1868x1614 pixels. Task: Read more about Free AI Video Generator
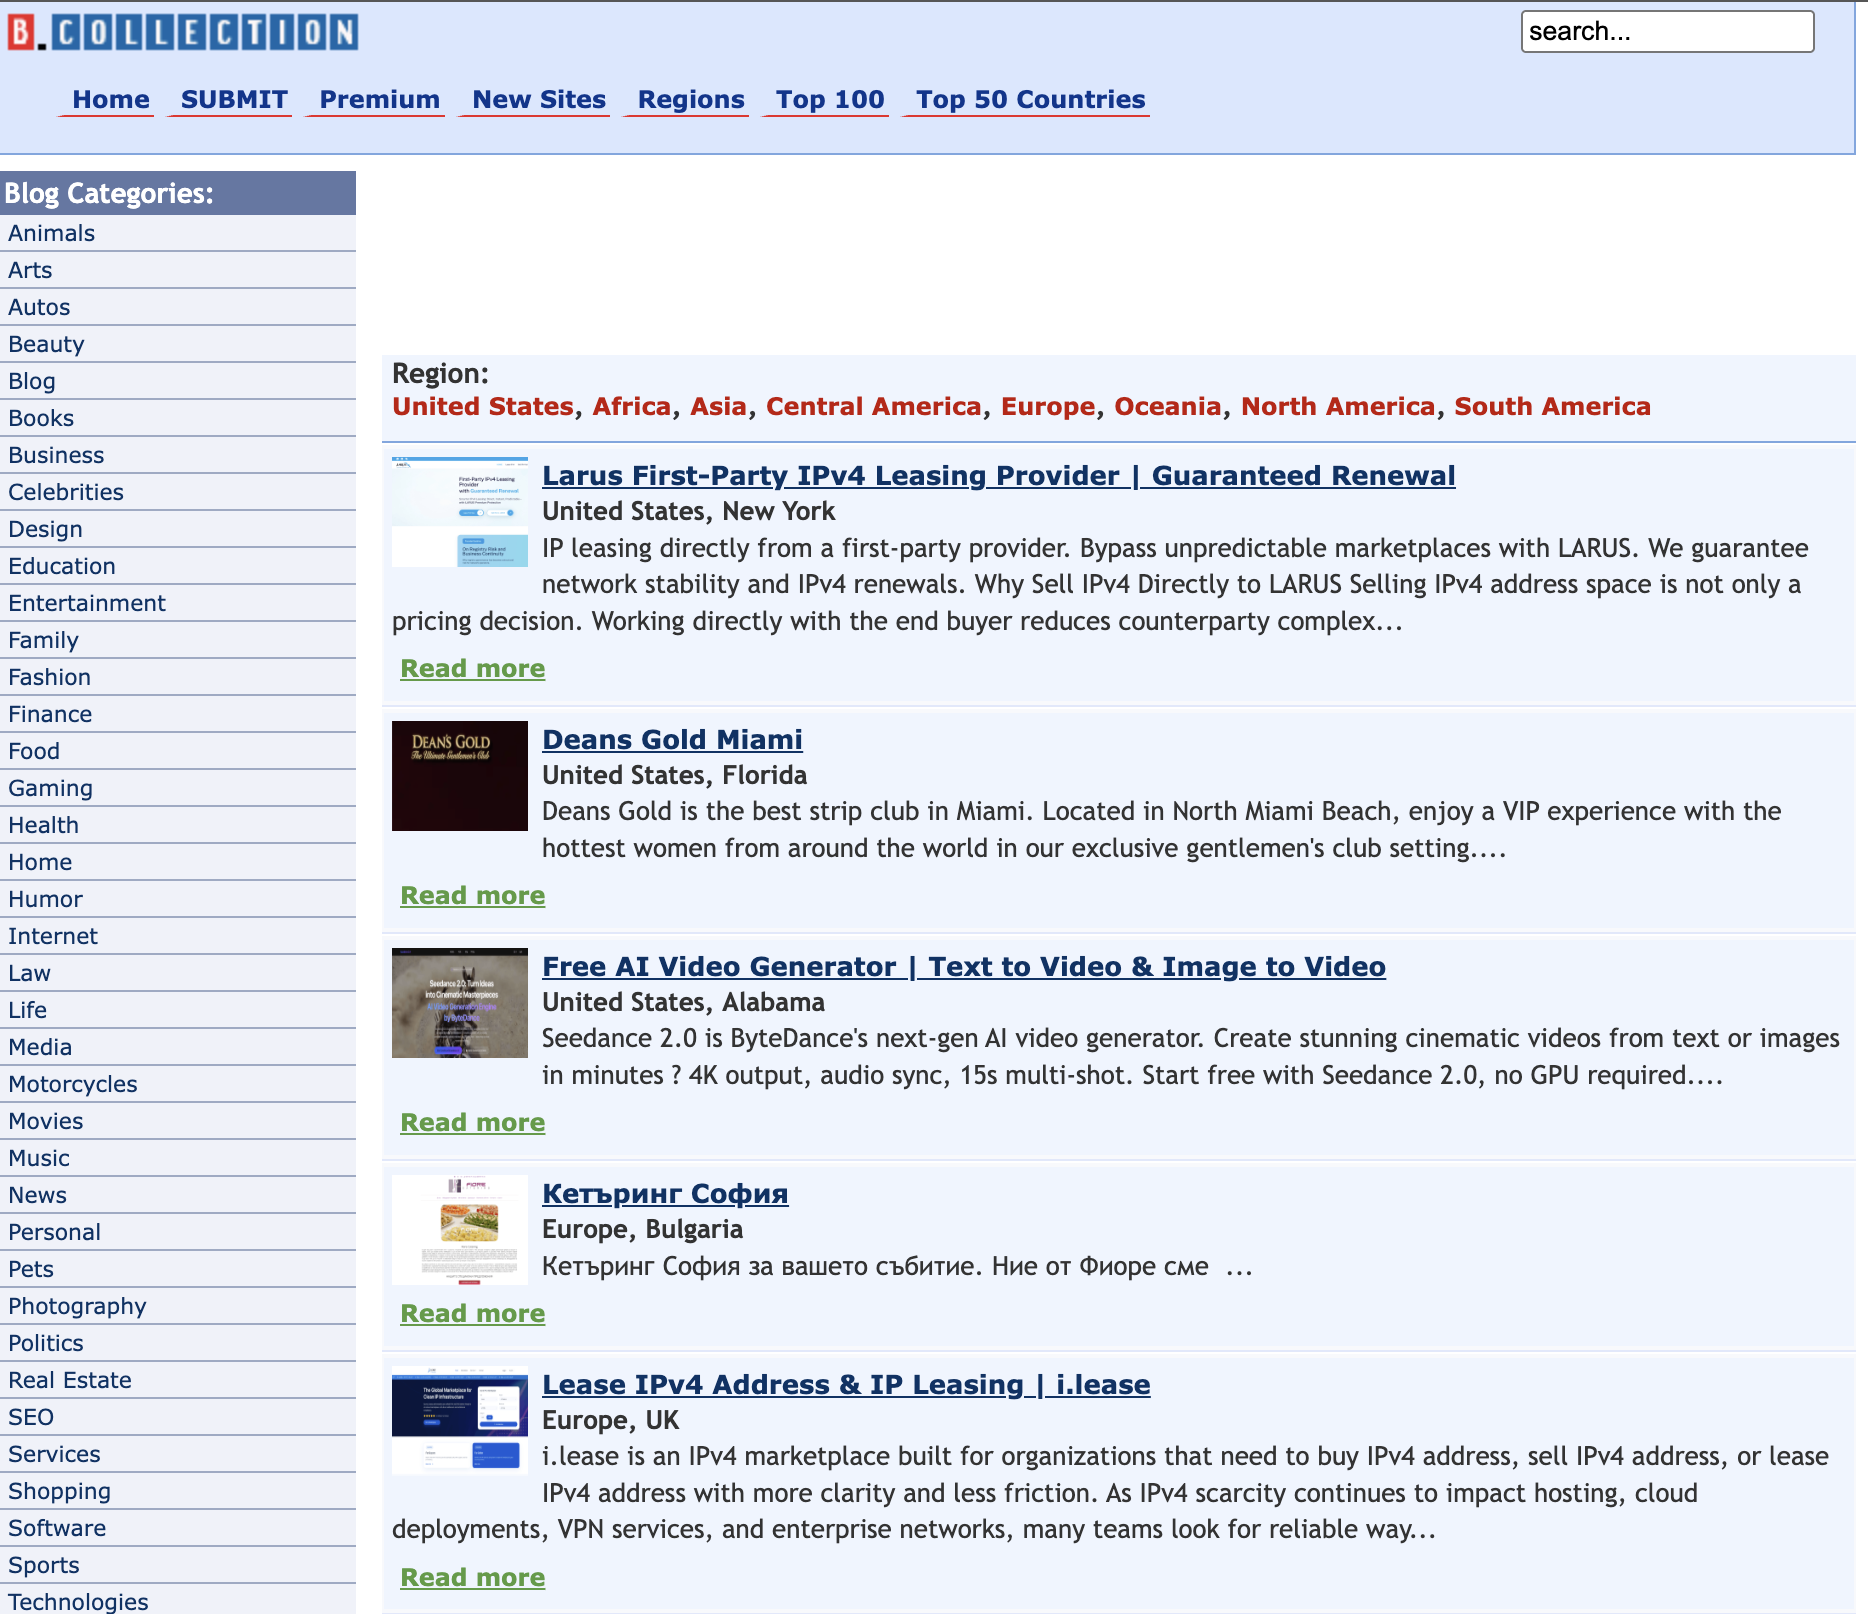tap(473, 1123)
